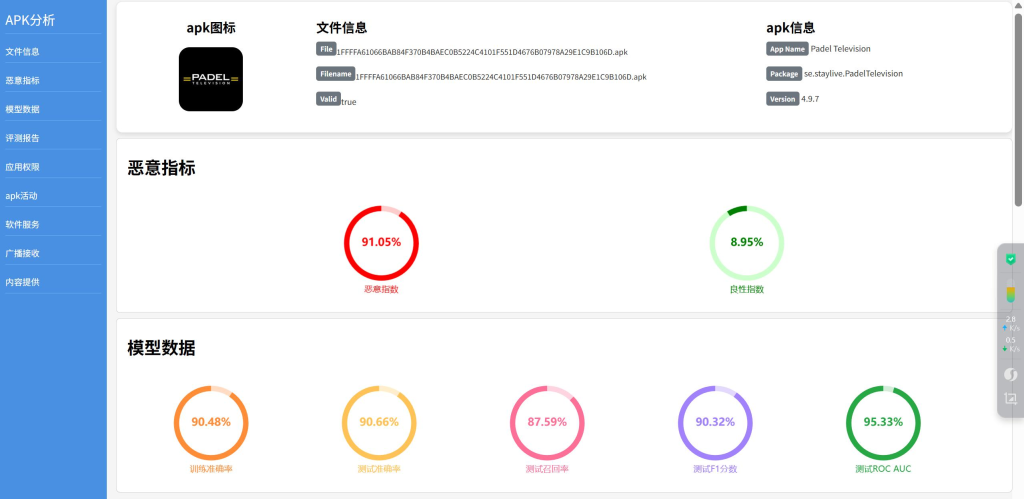The width and height of the screenshot is (1024, 499).
Task: Click the page vertical scrollbar
Action: [1018, 100]
